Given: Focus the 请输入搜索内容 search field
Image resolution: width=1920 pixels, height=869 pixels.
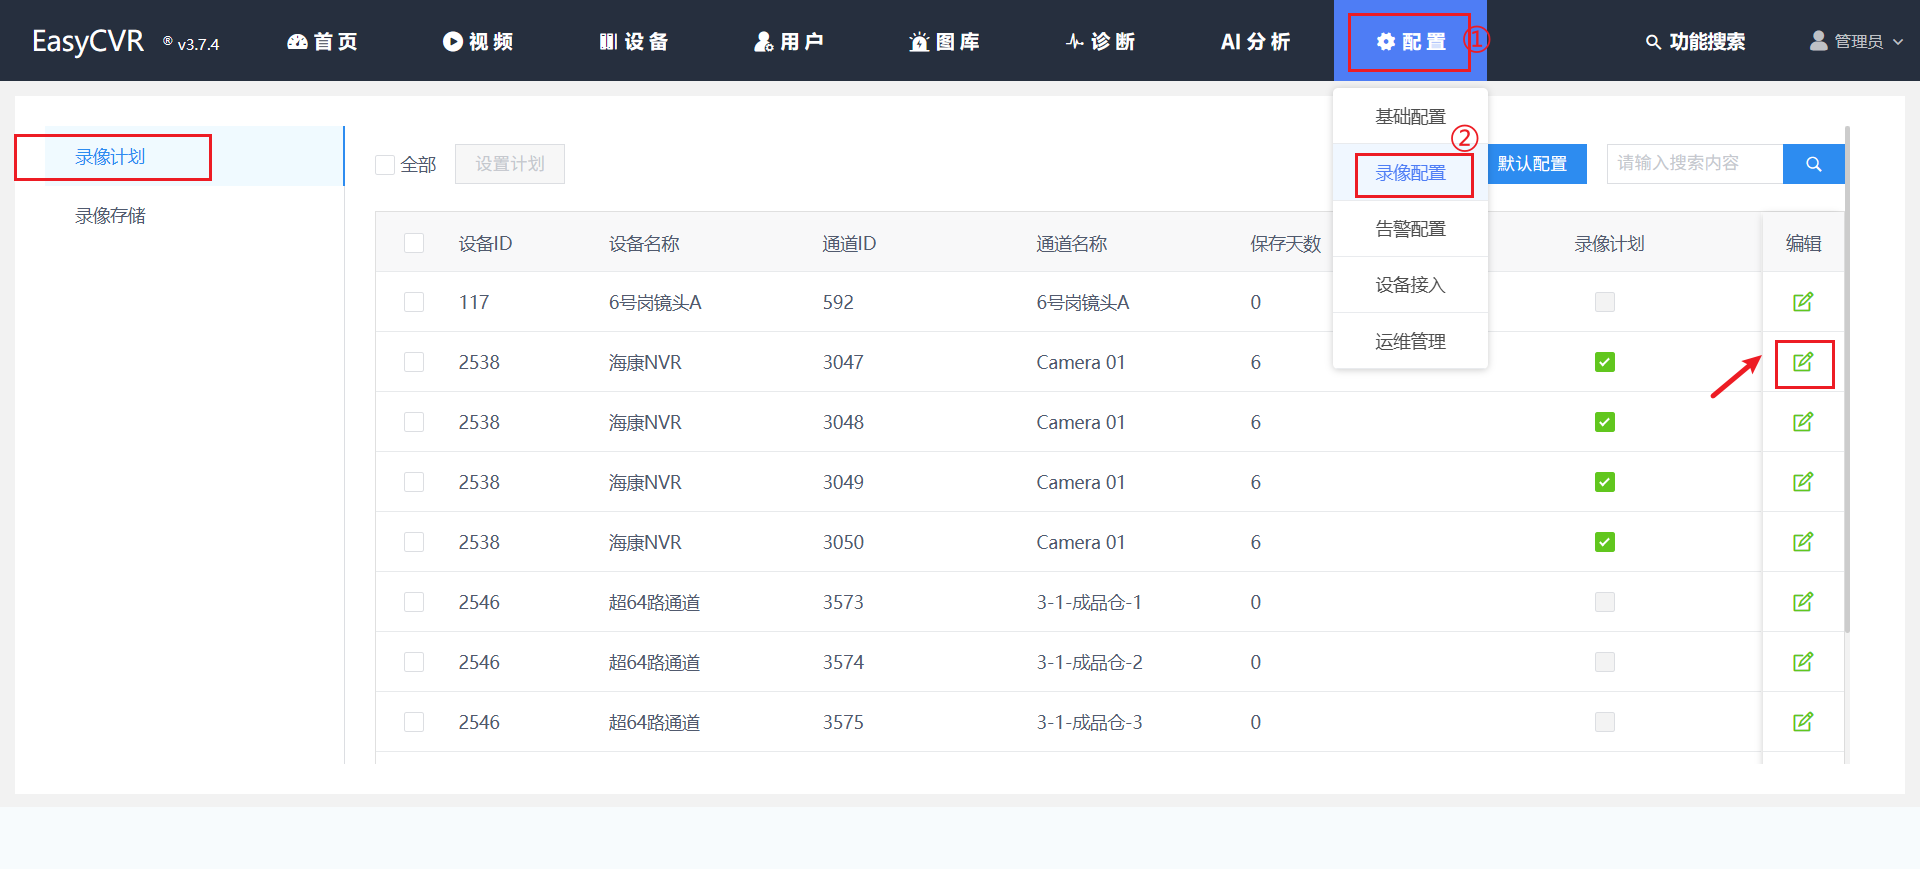Looking at the screenshot, I should (1694, 164).
